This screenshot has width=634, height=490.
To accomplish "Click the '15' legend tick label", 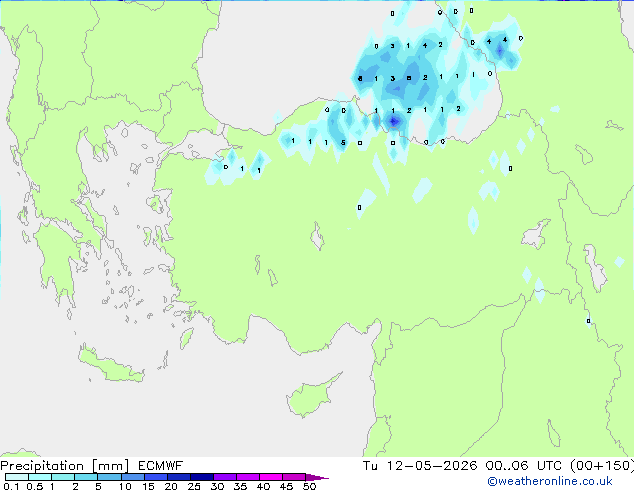I will 148,486.
